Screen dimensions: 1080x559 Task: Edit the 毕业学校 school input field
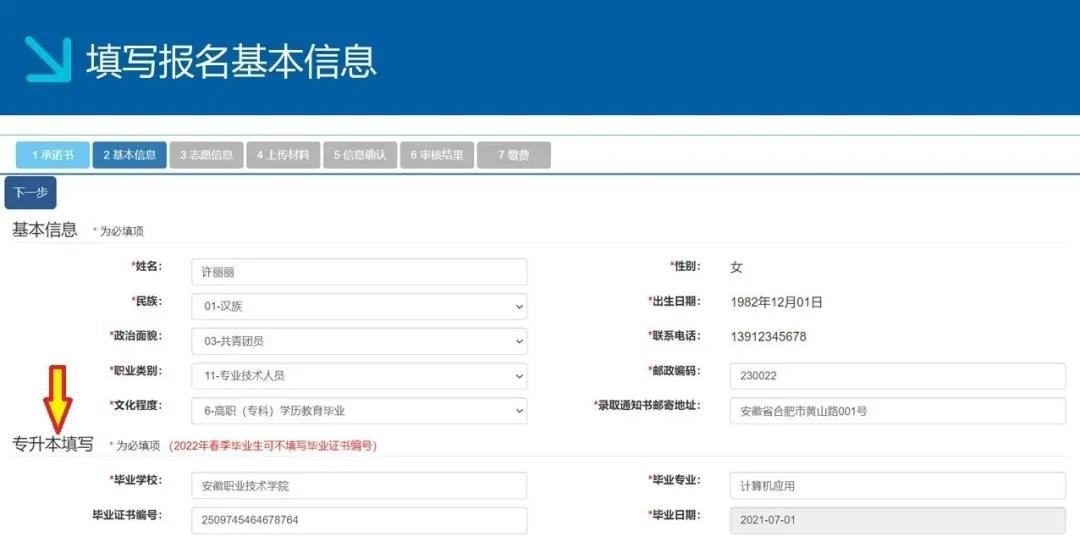coord(358,486)
